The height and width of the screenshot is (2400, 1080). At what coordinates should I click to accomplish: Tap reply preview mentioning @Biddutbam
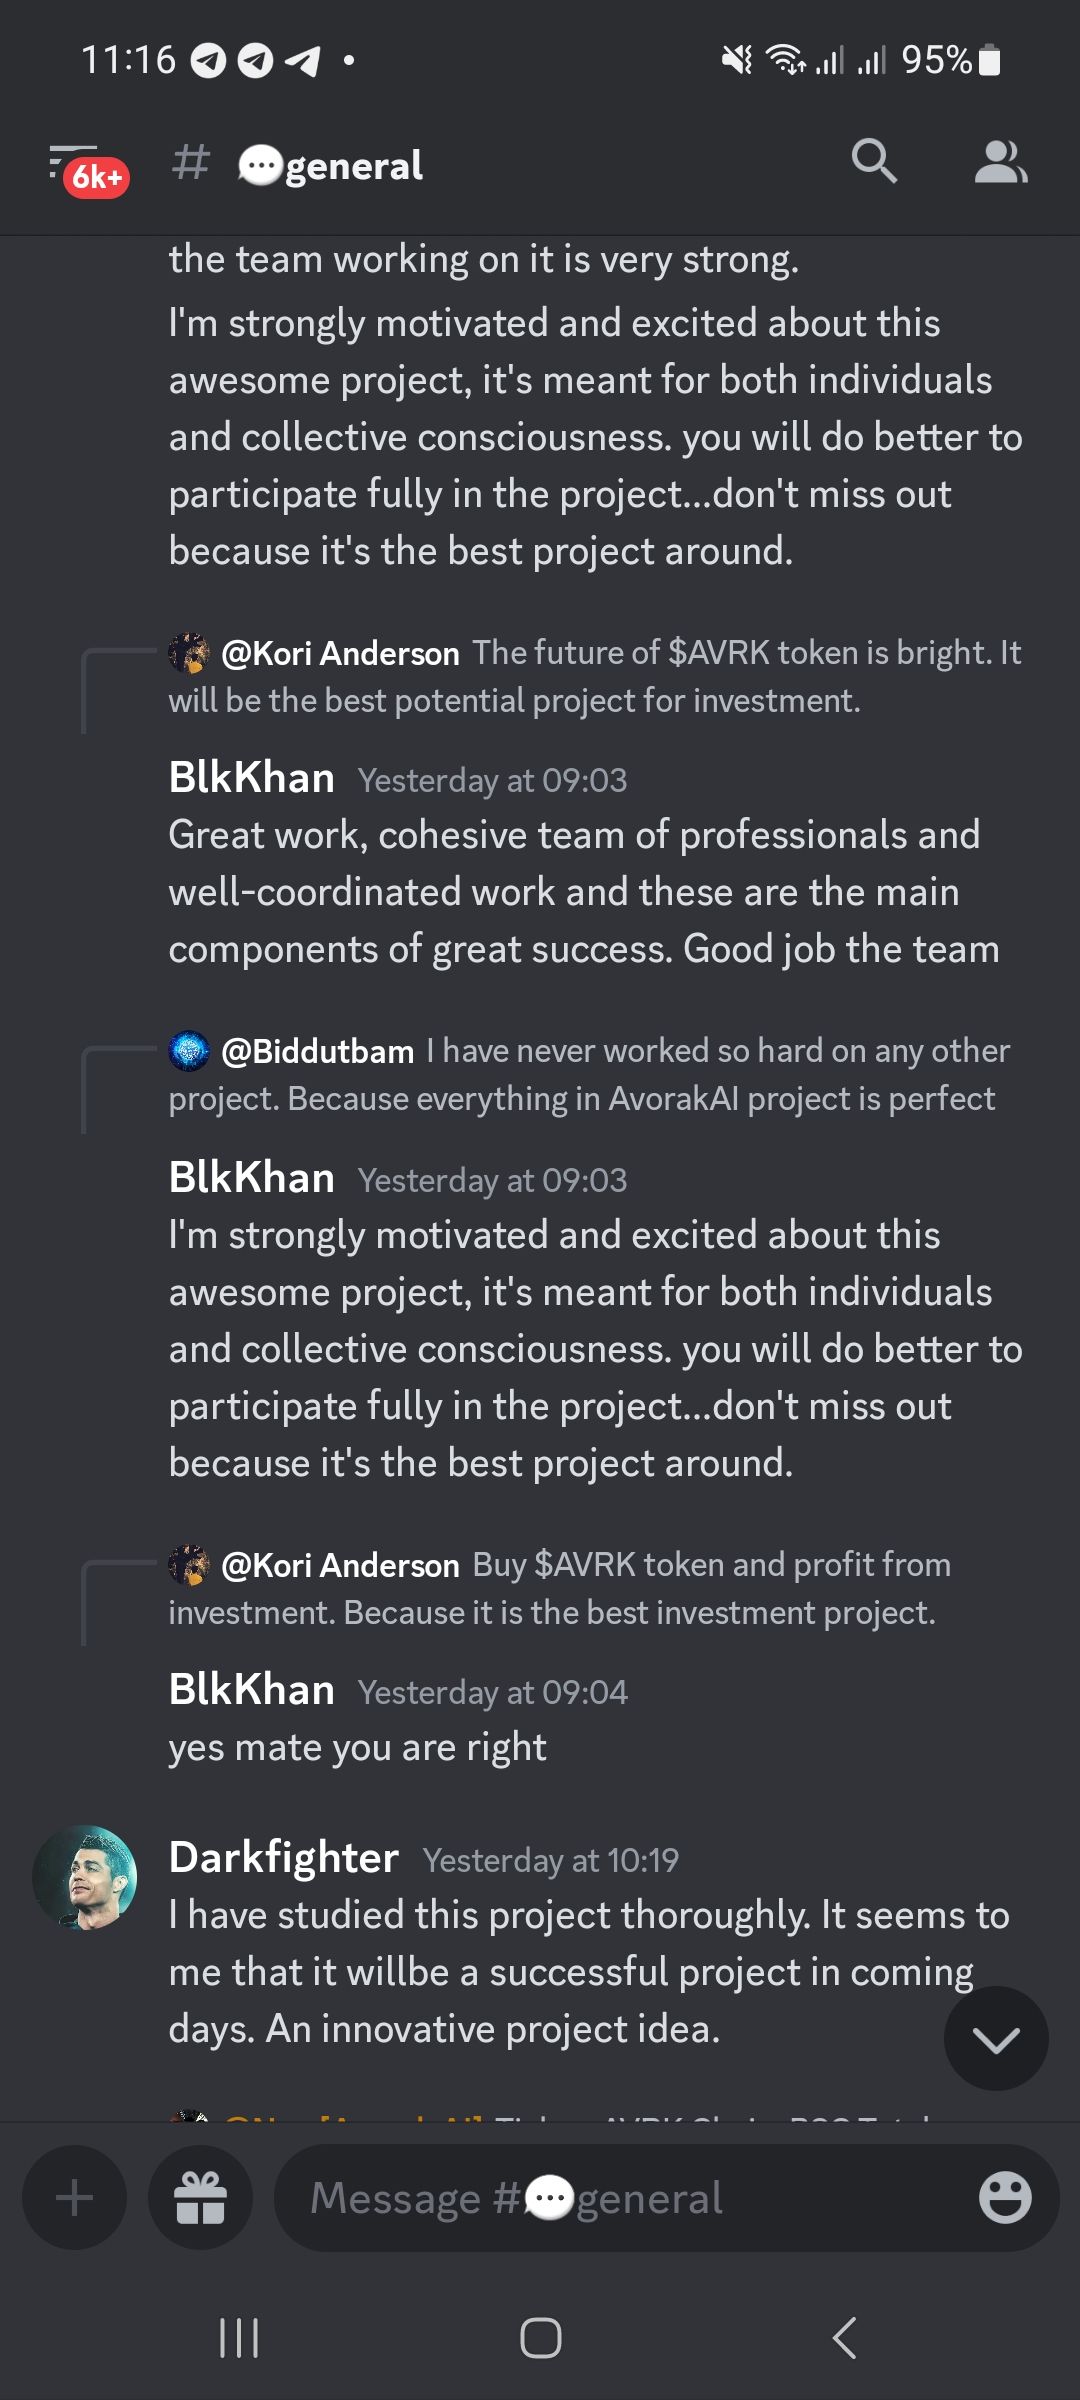(590, 1075)
